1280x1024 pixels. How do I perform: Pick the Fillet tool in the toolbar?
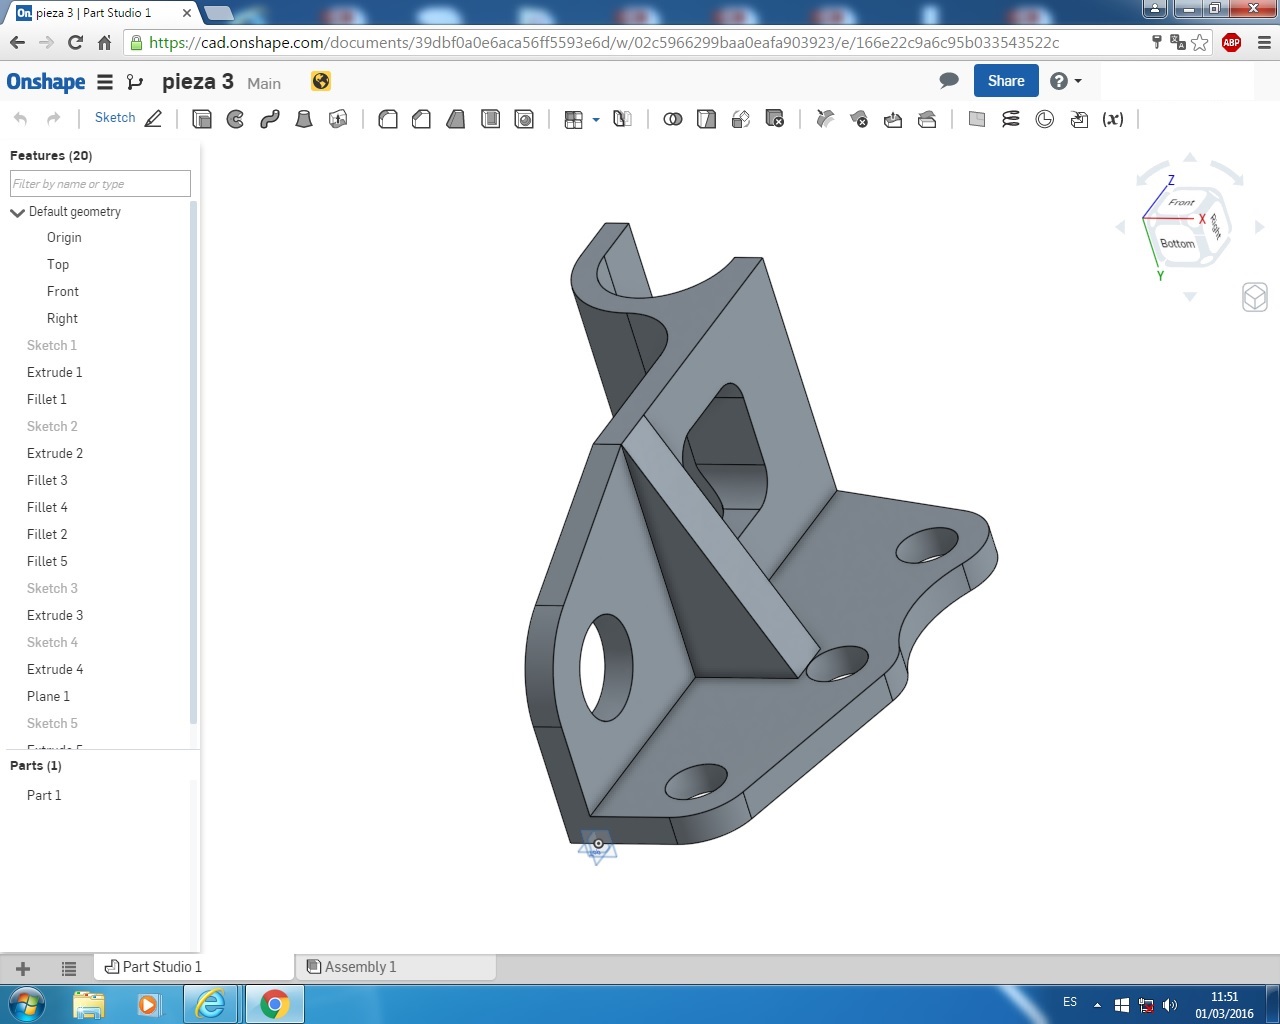(x=388, y=119)
